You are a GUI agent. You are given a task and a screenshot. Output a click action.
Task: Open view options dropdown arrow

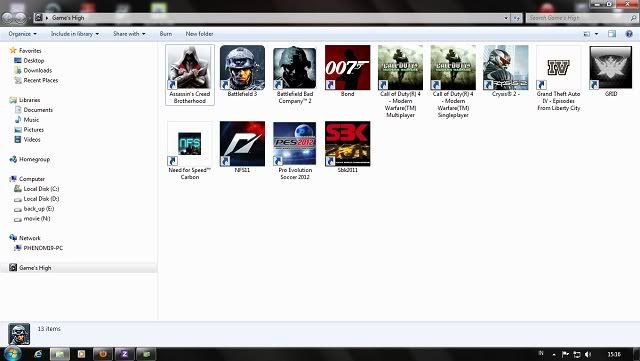(x=596, y=34)
